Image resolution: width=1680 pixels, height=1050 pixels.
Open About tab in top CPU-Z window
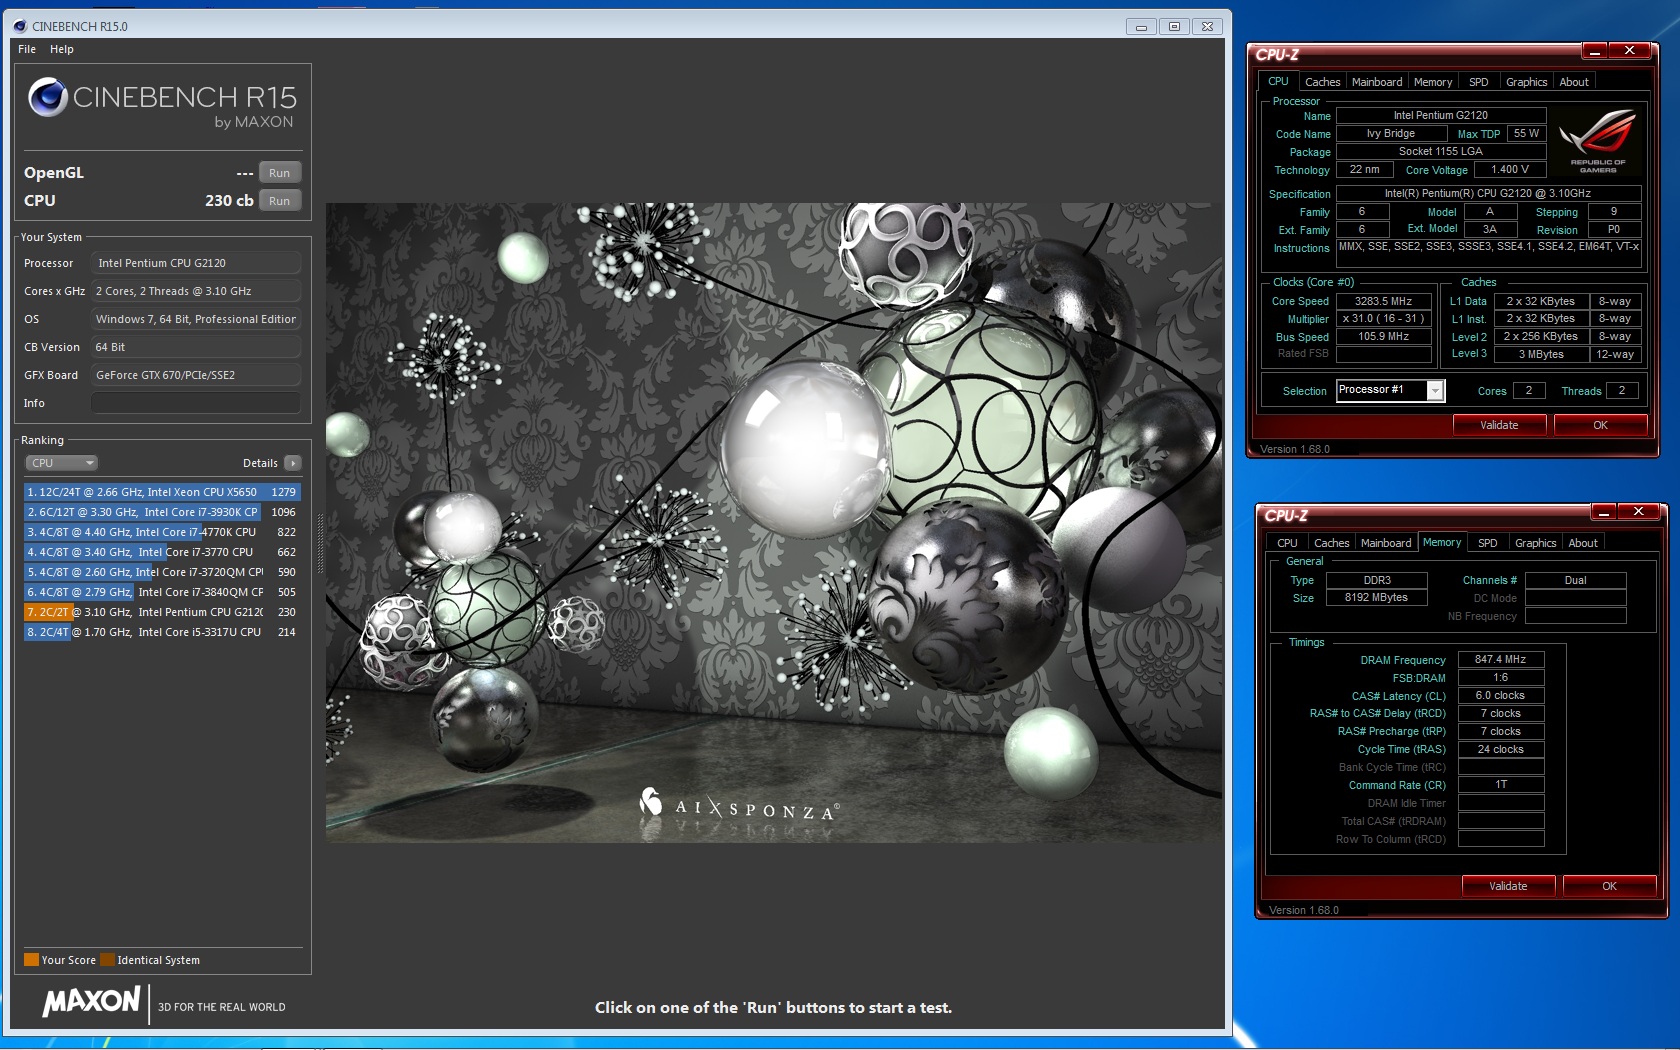pos(1574,82)
